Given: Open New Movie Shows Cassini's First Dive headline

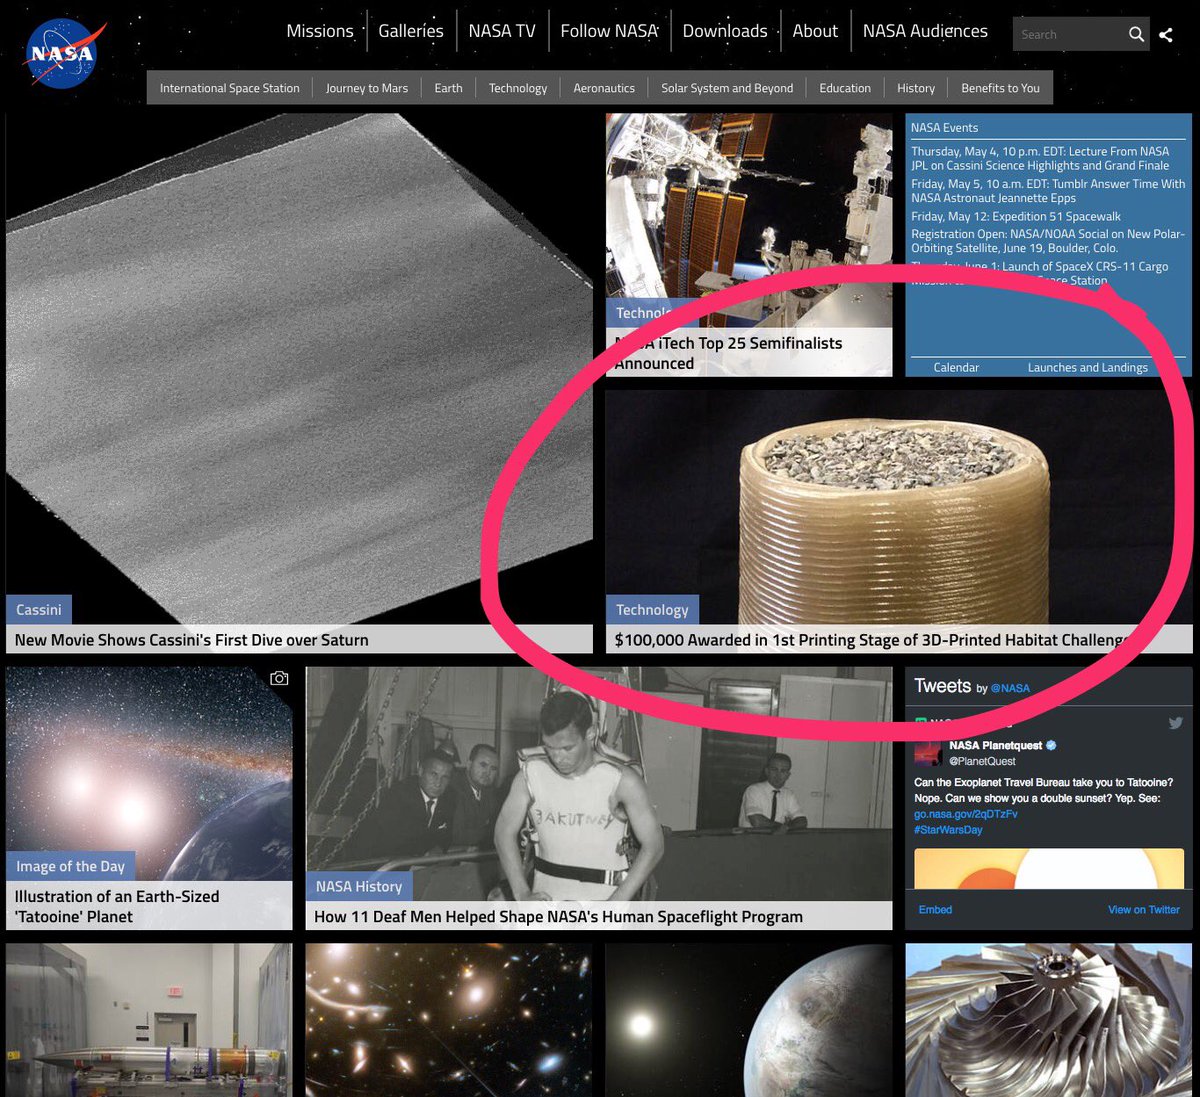Looking at the screenshot, I should (x=192, y=640).
